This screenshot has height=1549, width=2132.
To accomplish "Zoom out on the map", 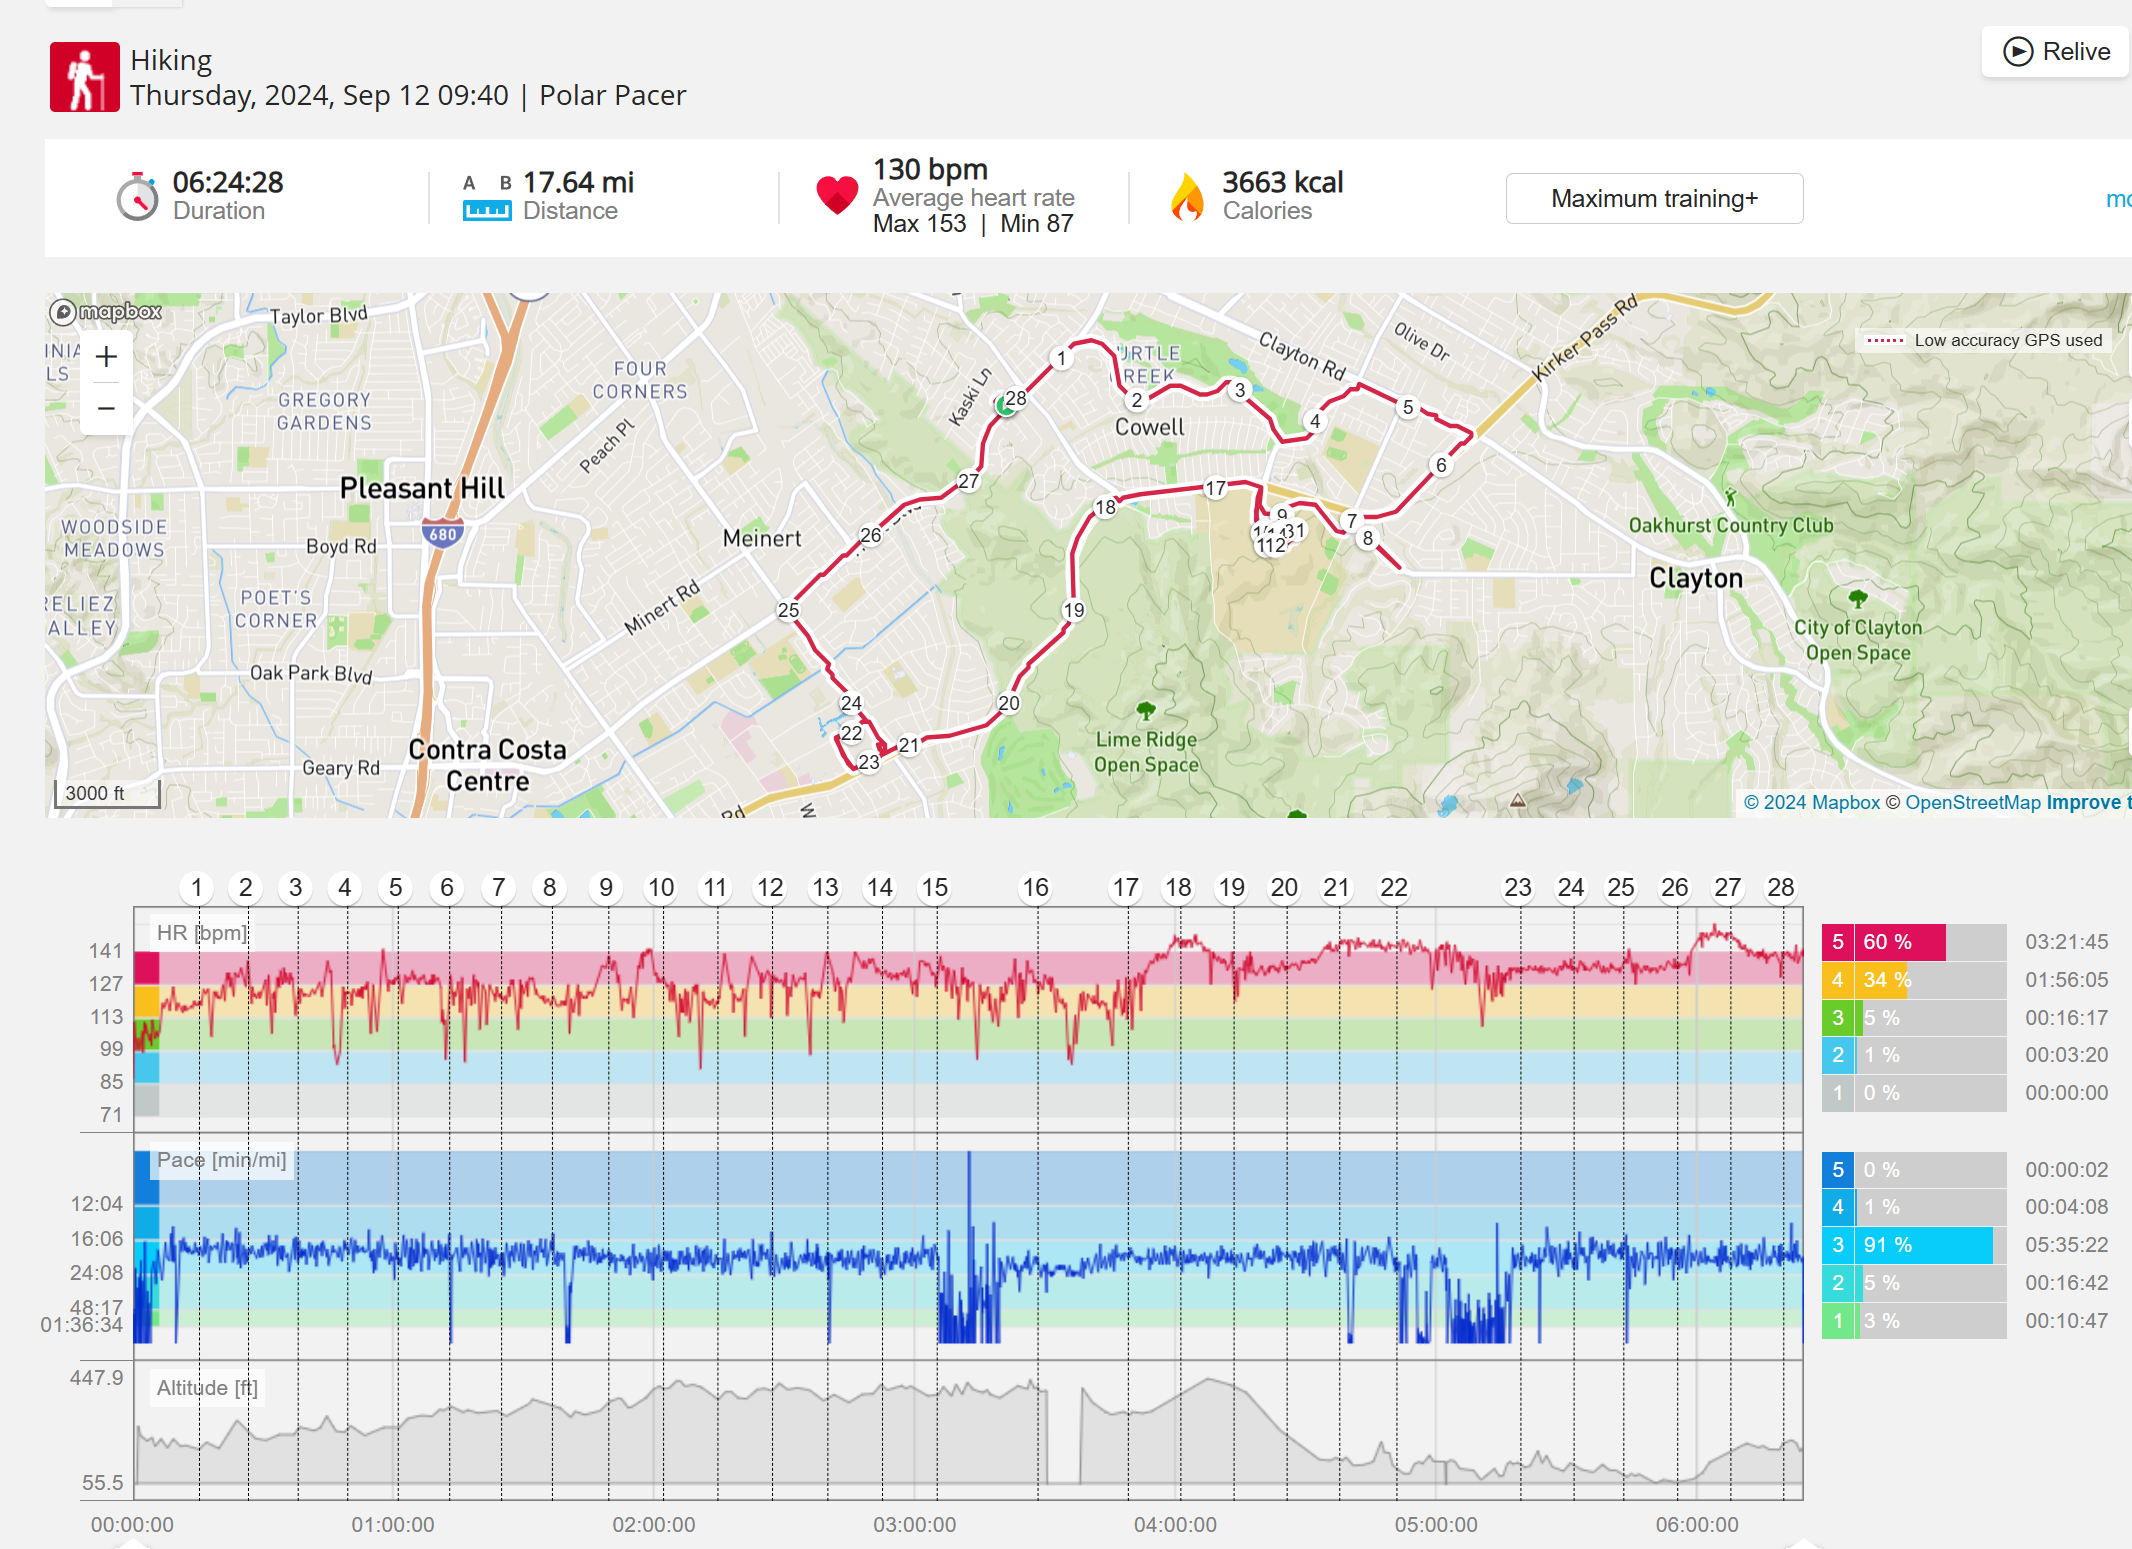I will click(106, 408).
